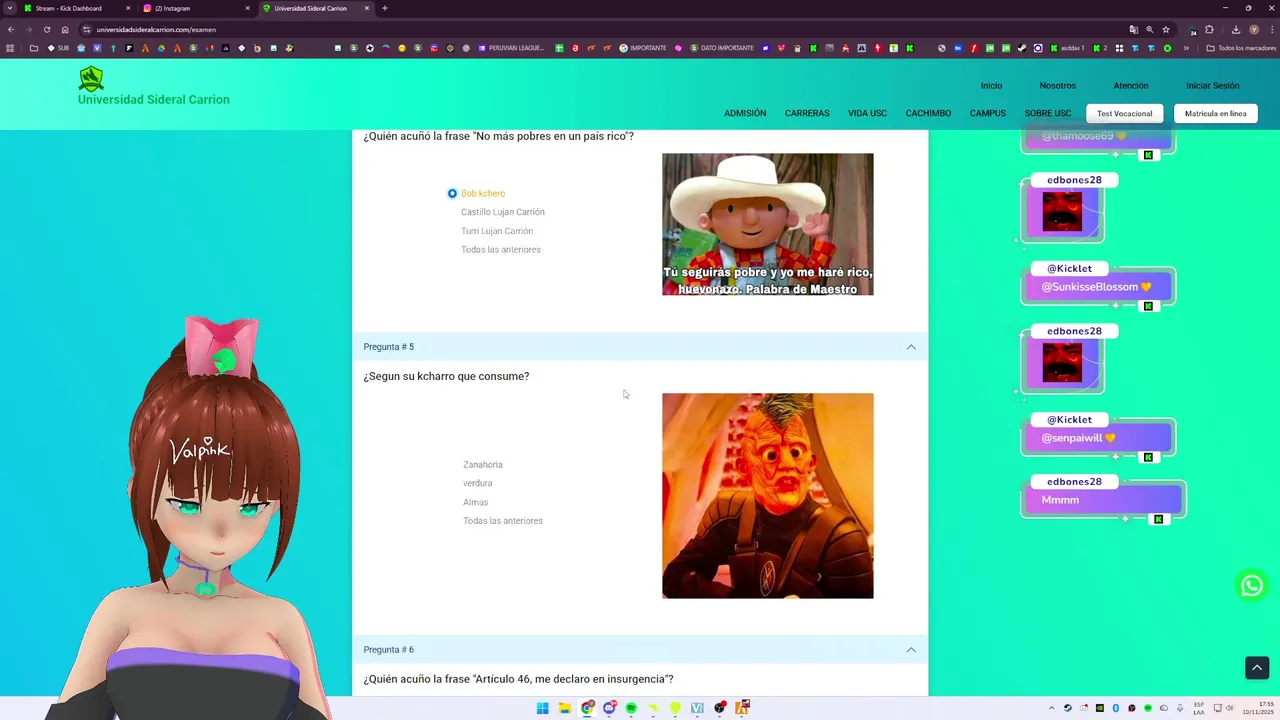Go to the Nosotros link
The image size is (1280, 720).
1058,86
